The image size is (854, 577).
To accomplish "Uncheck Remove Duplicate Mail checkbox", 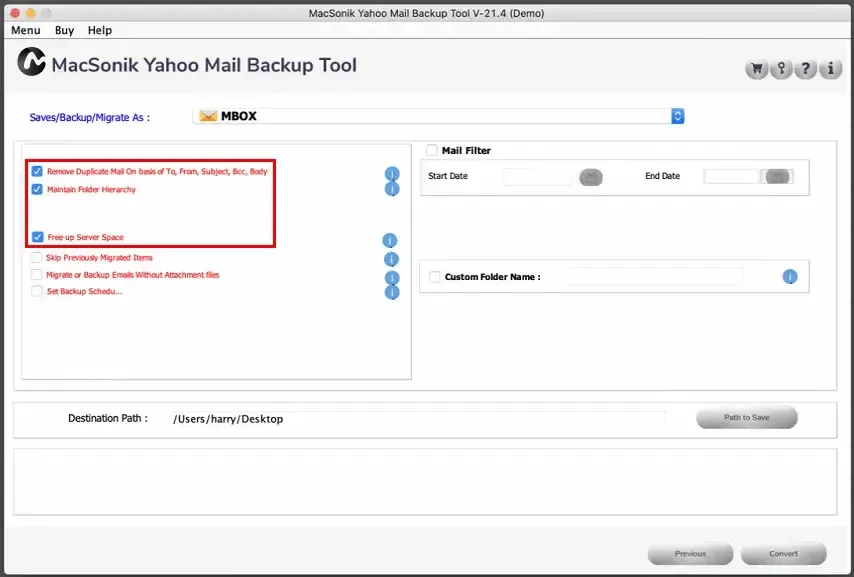I will [37, 171].
